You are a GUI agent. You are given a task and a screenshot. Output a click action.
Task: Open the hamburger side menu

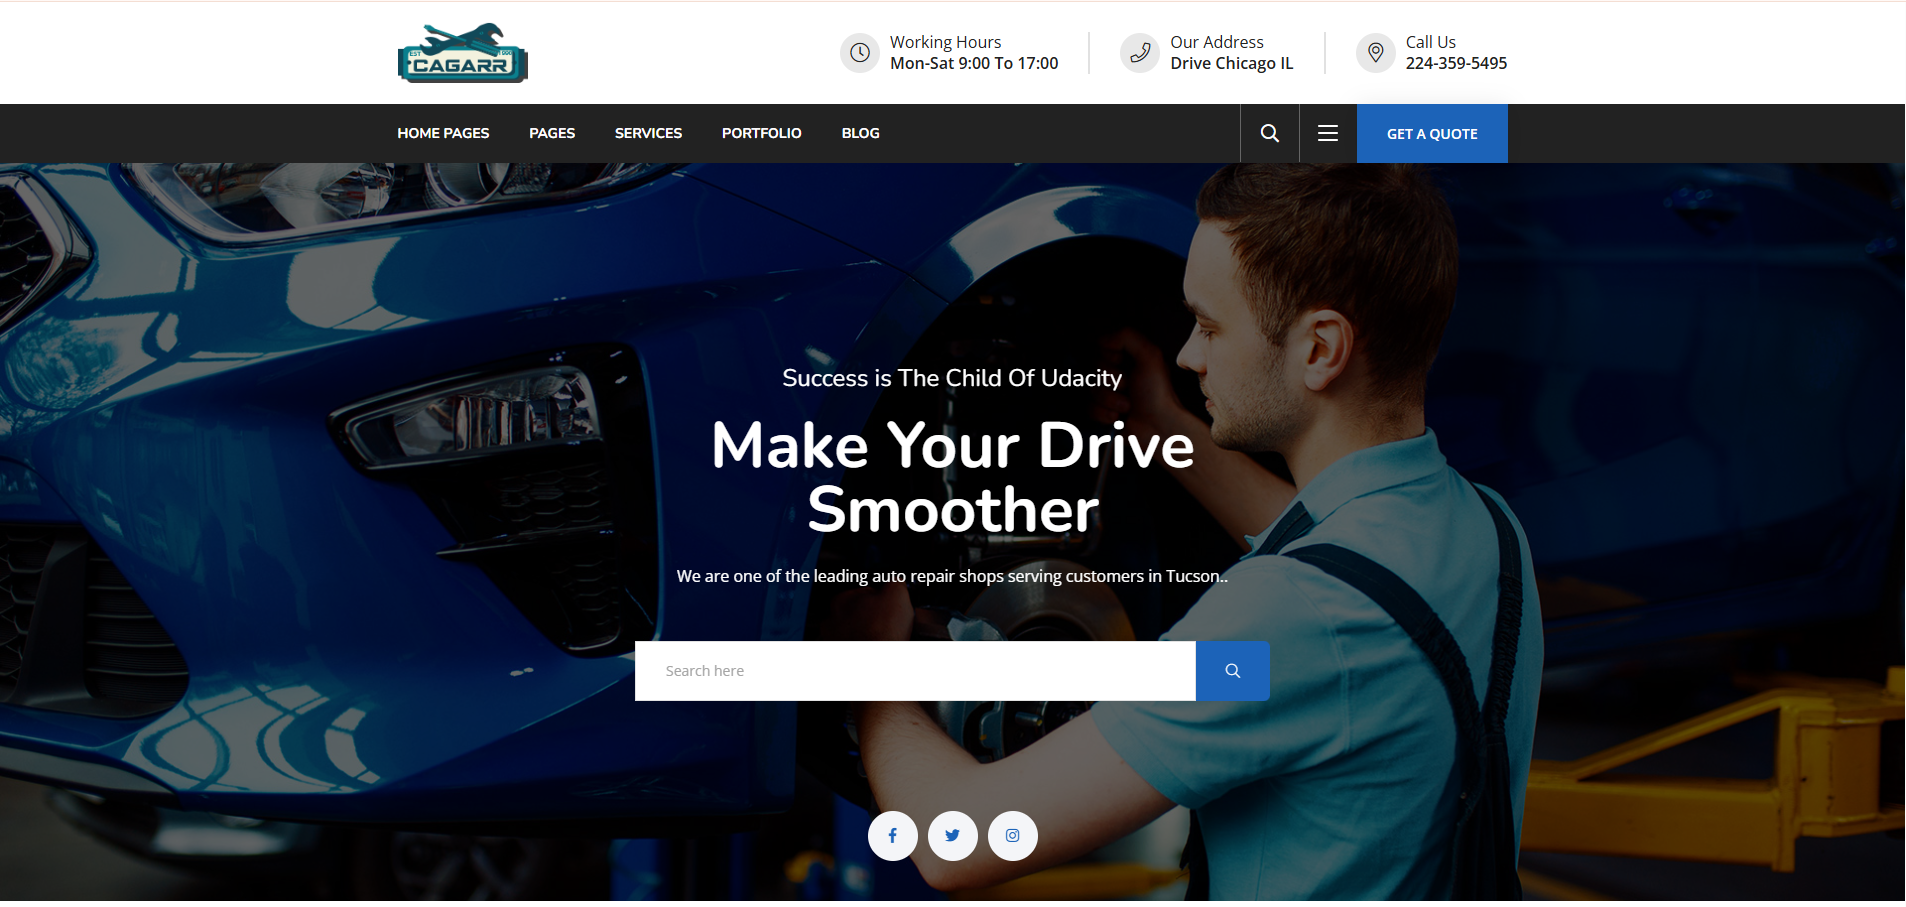click(x=1327, y=134)
